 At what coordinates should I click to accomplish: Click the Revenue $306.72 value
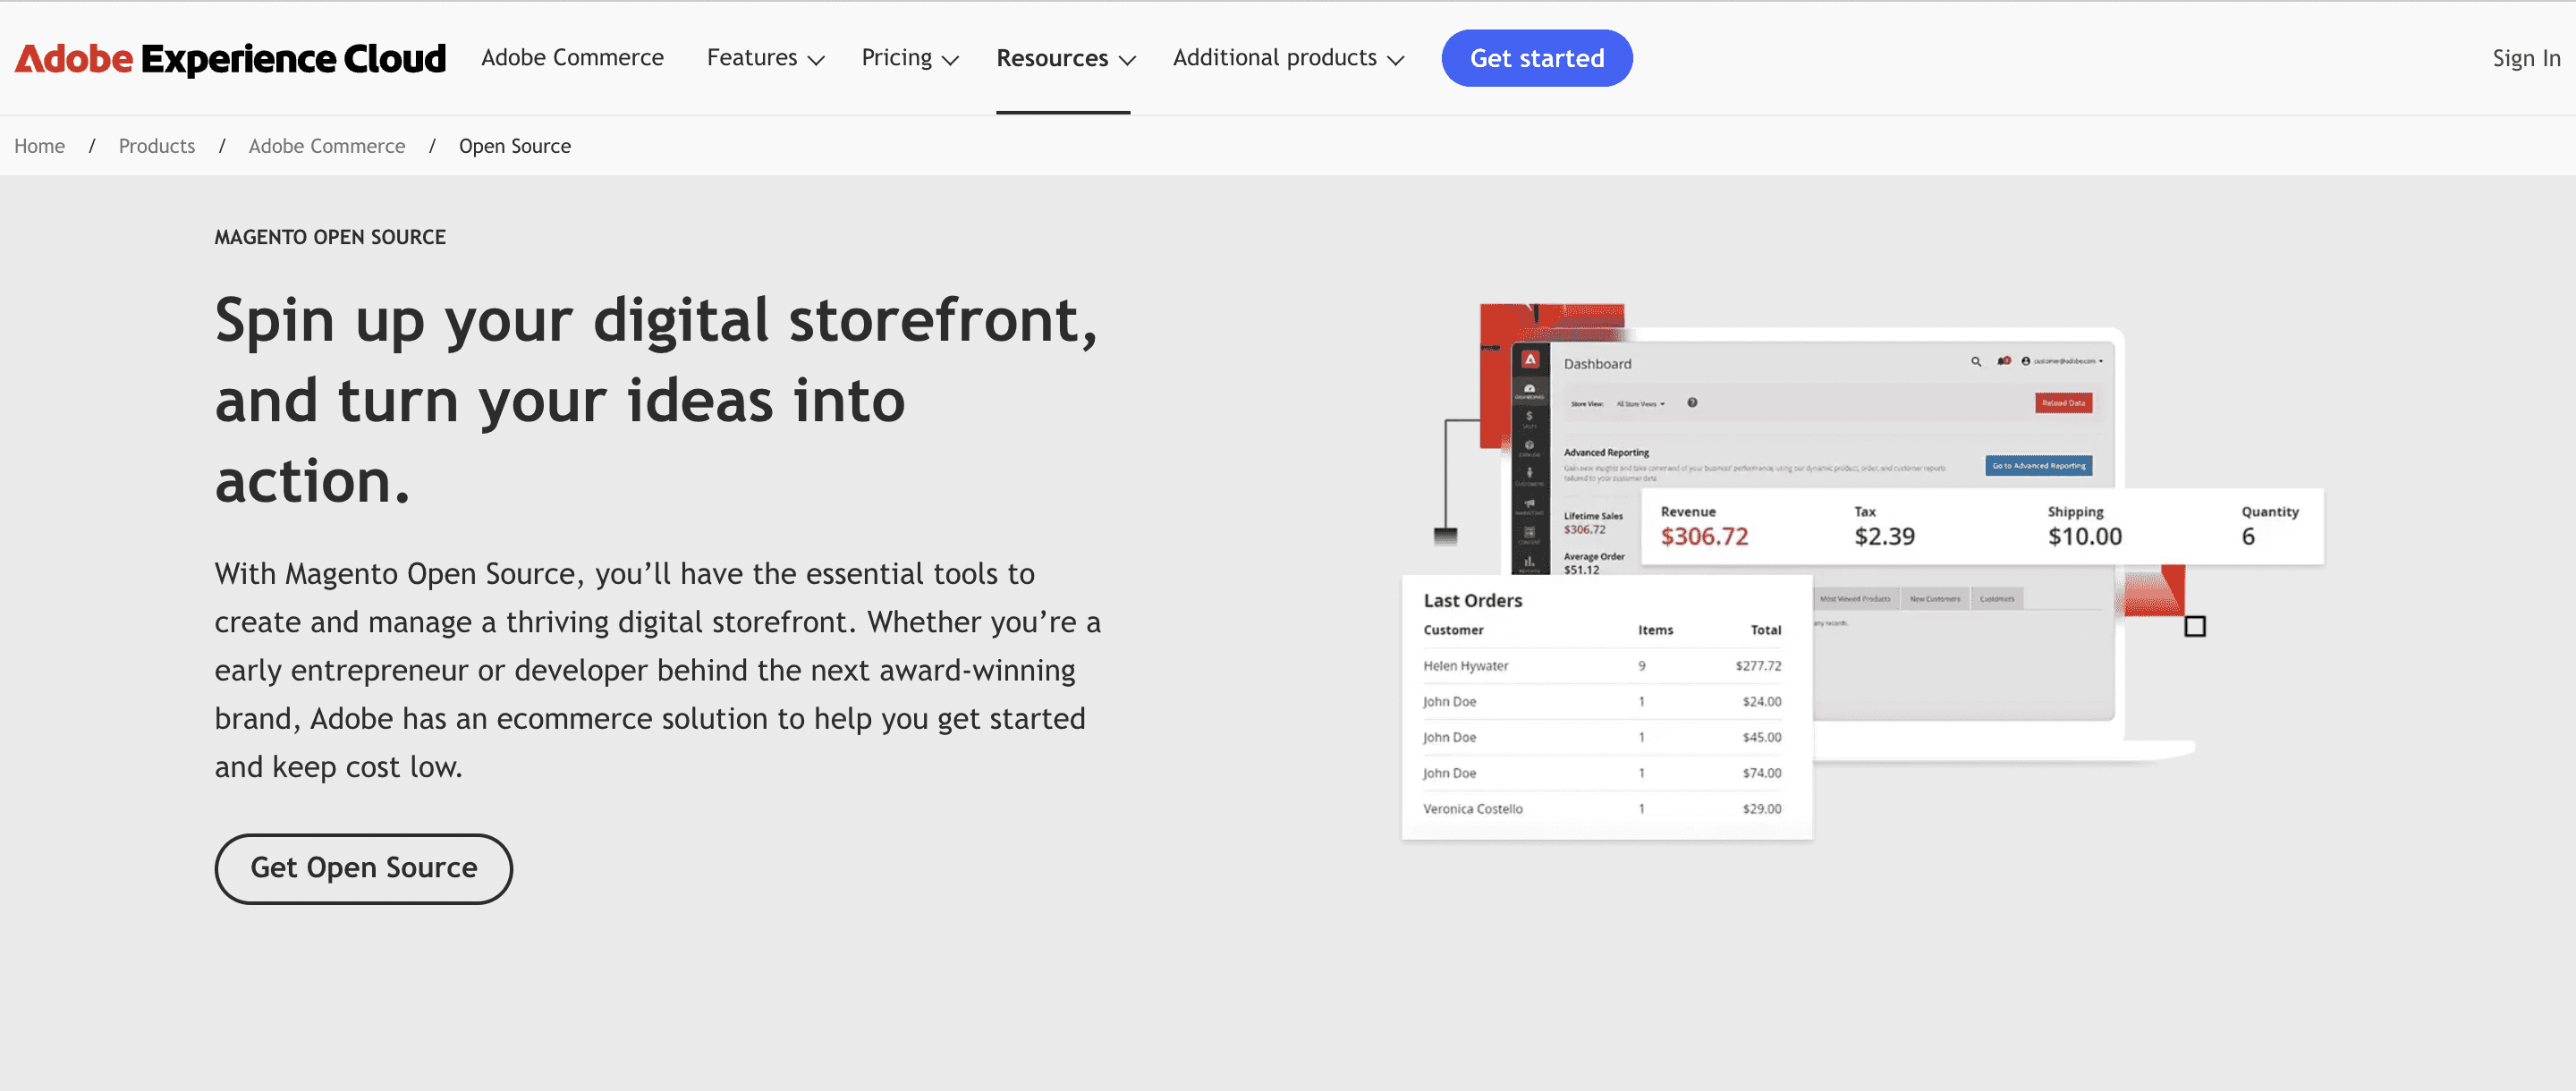click(1704, 536)
